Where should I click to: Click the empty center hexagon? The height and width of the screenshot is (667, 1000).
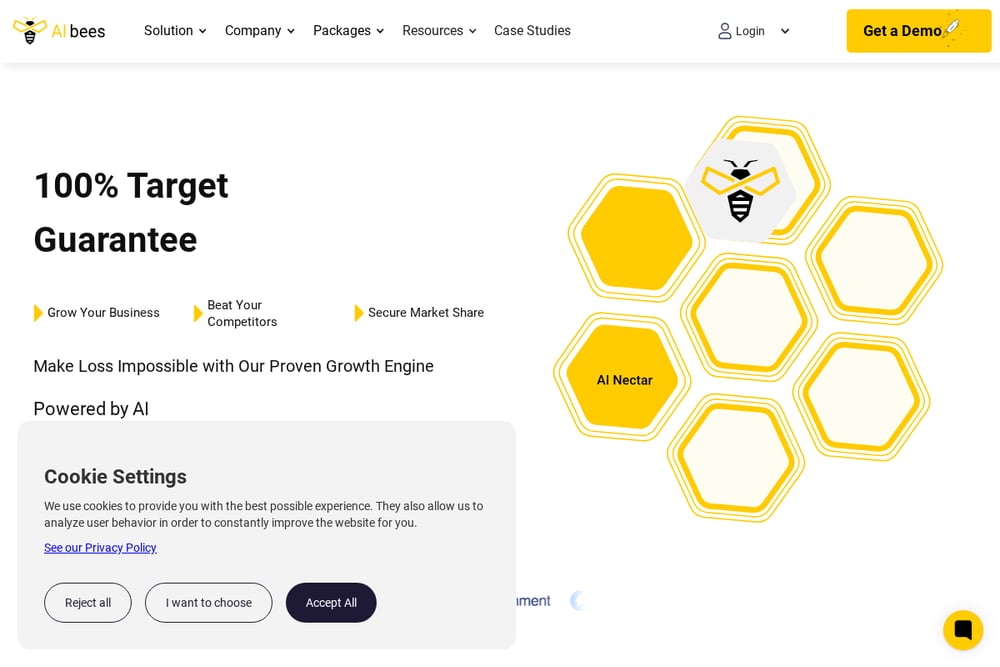pyautogui.click(x=748, y=317)
